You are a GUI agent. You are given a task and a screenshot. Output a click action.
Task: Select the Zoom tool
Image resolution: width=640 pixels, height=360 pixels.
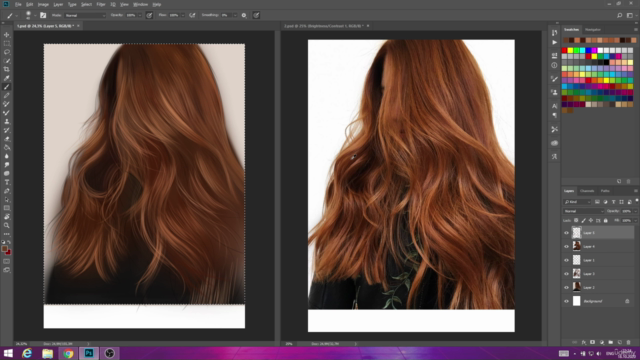click(x=7, y=225)
